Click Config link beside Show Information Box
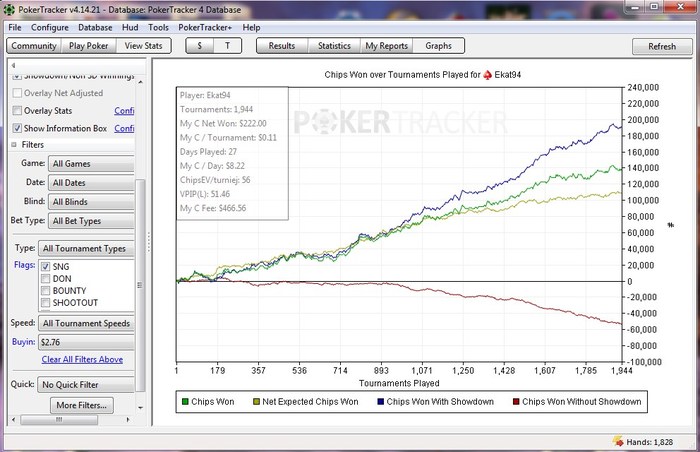The height and width of the screenshot is (452, 700). (124, 128)
